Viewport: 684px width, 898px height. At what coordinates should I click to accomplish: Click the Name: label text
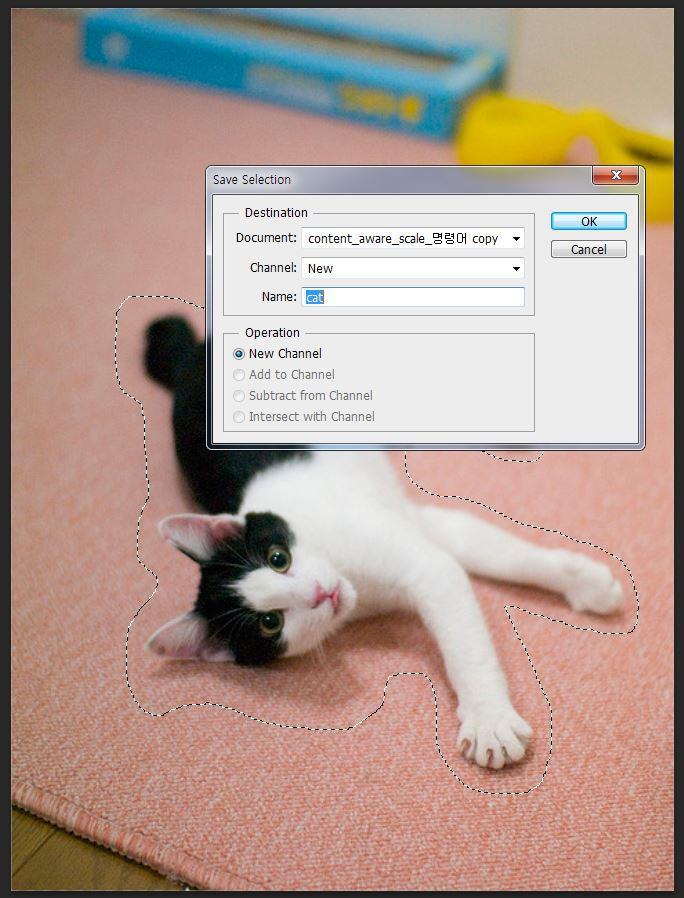pos(279,297)
